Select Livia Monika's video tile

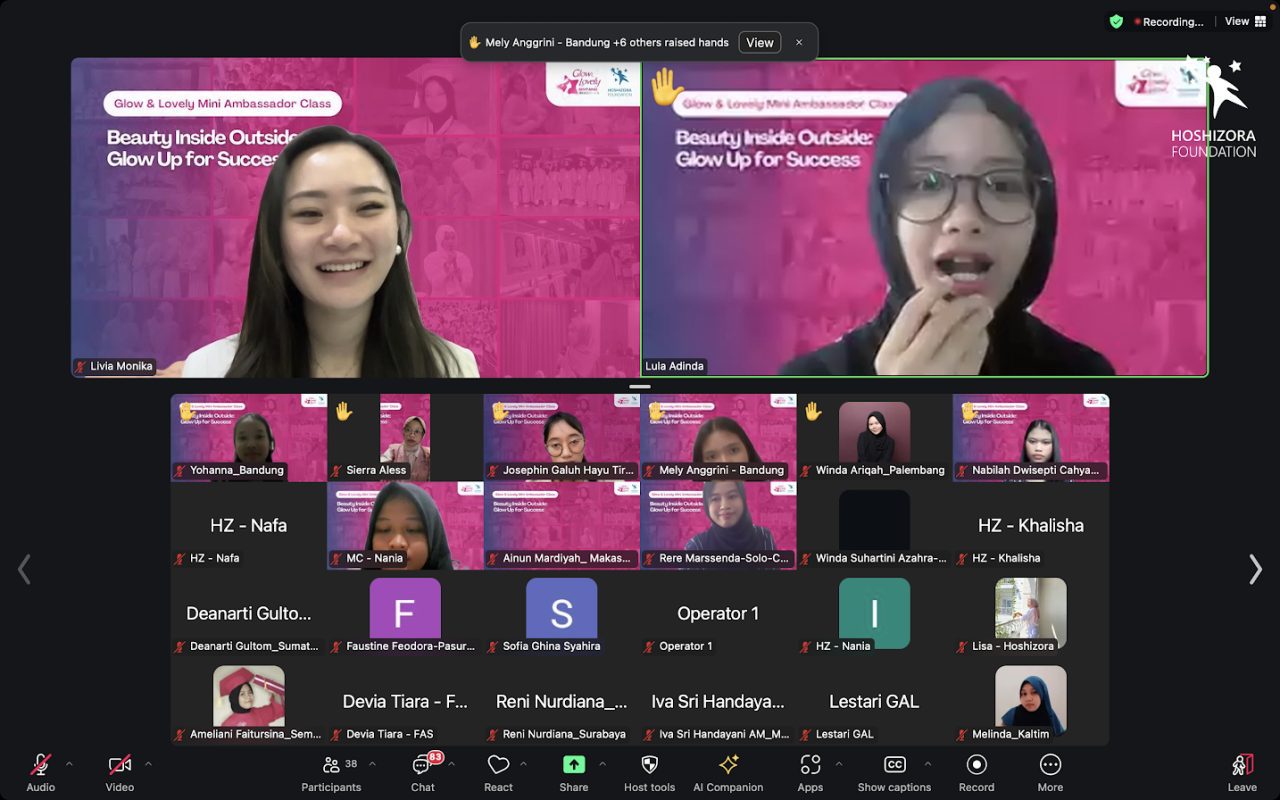point(355,217)
